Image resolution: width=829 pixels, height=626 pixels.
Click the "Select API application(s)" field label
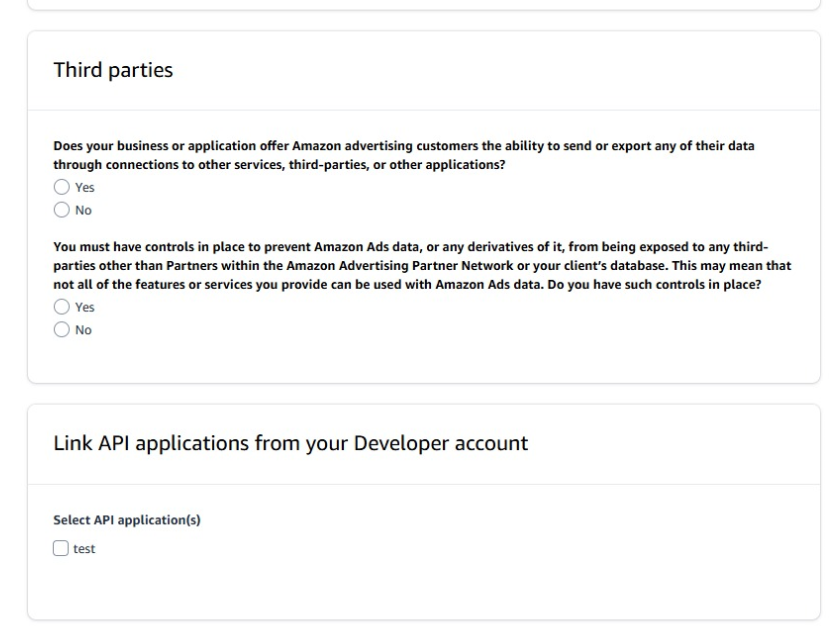(127, 519)
